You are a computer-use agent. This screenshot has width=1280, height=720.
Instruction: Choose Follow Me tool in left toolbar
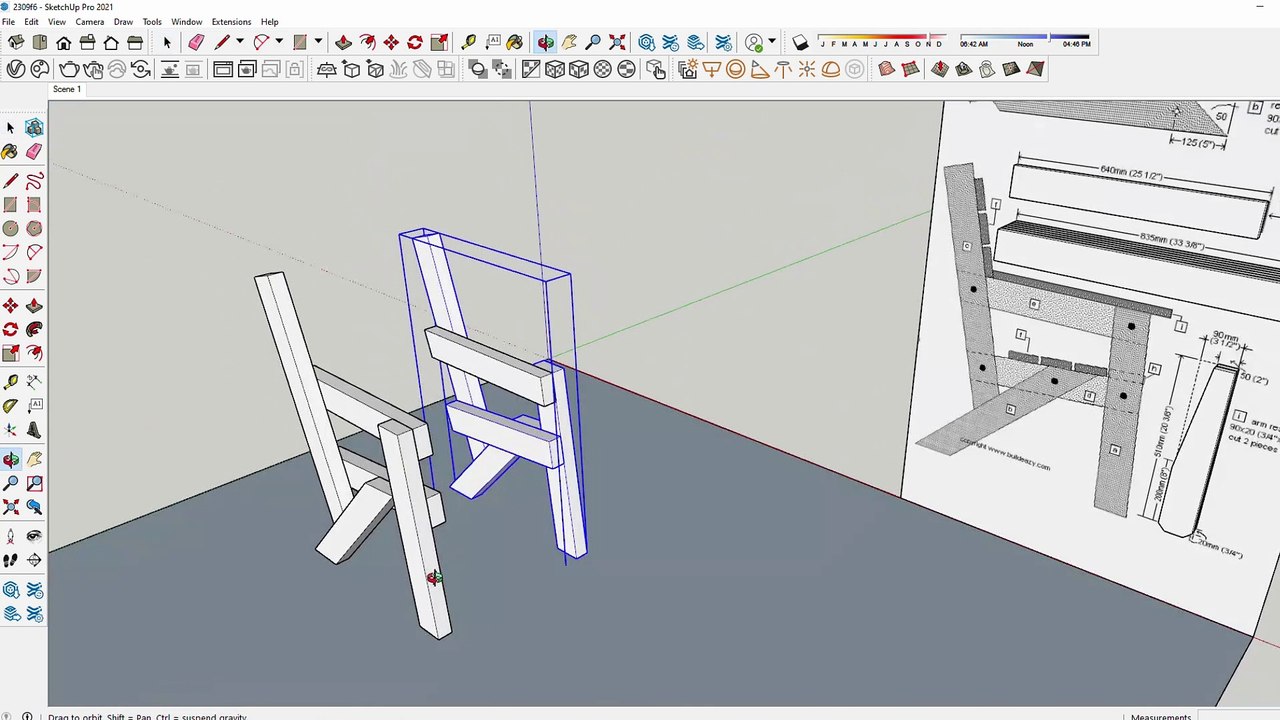pos(34,329)
